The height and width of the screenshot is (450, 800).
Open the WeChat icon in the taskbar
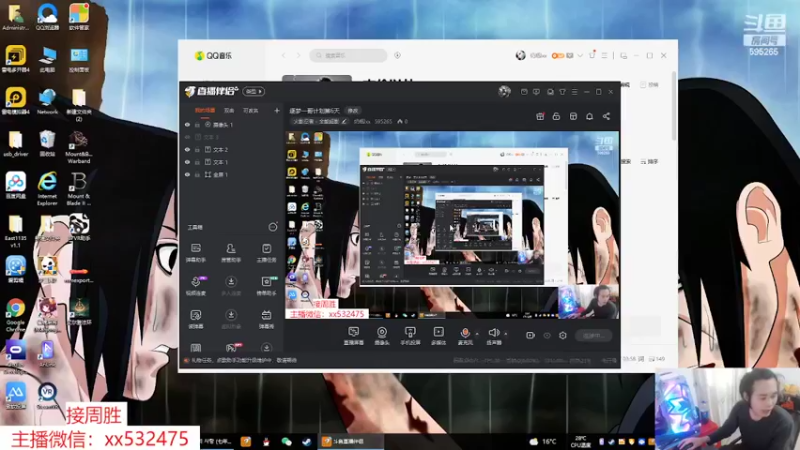pyautogui.click(x=286, y=442)
